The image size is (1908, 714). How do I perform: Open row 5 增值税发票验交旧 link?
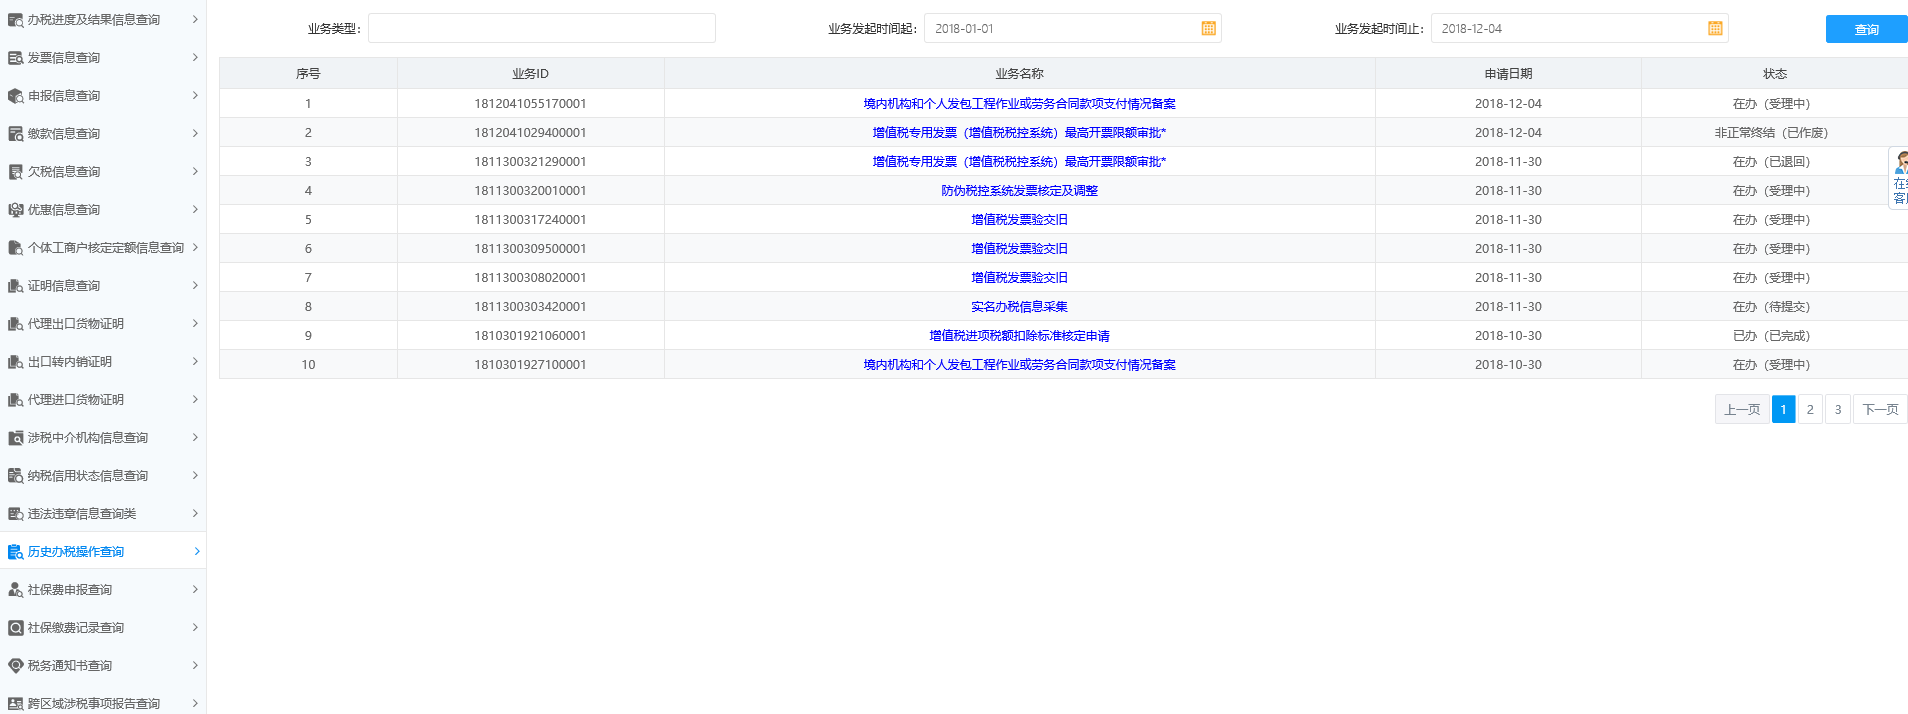(1019, 220)
